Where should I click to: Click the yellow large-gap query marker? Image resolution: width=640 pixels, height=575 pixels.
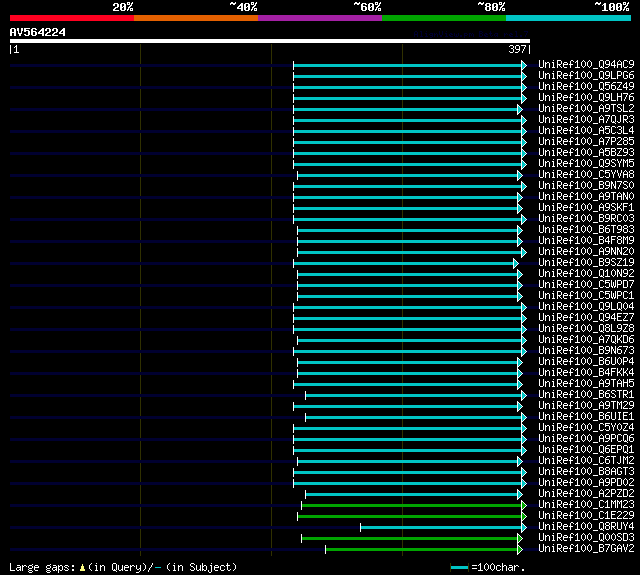click(82, 567)
